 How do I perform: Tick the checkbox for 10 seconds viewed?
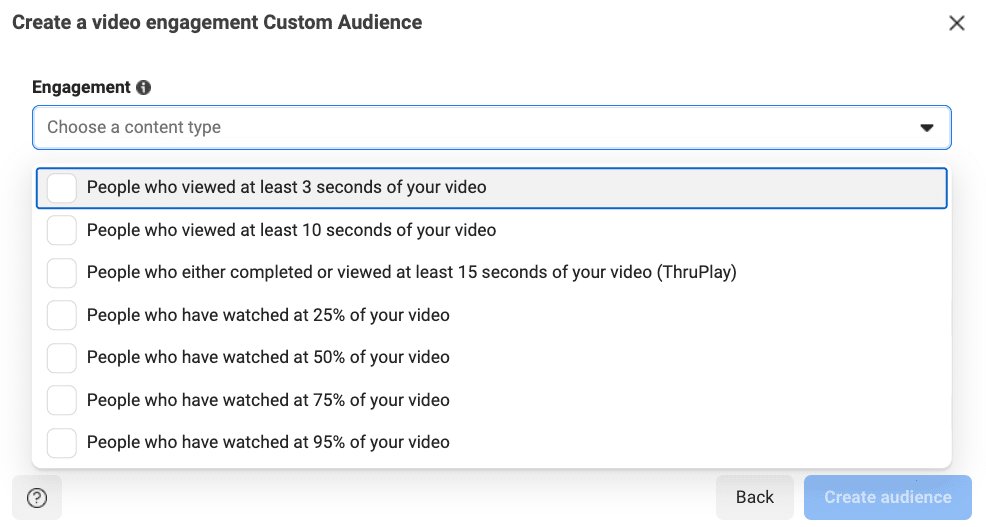[x=62, y=230]
